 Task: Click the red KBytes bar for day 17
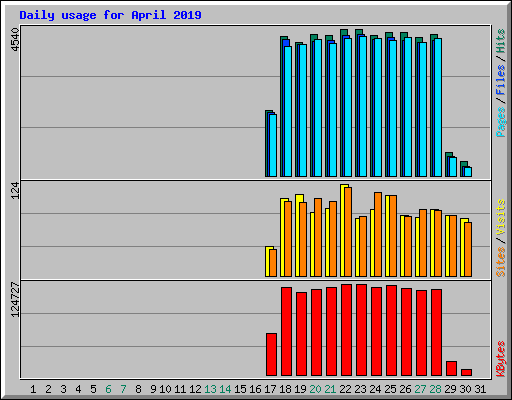(x=271, y=355)
